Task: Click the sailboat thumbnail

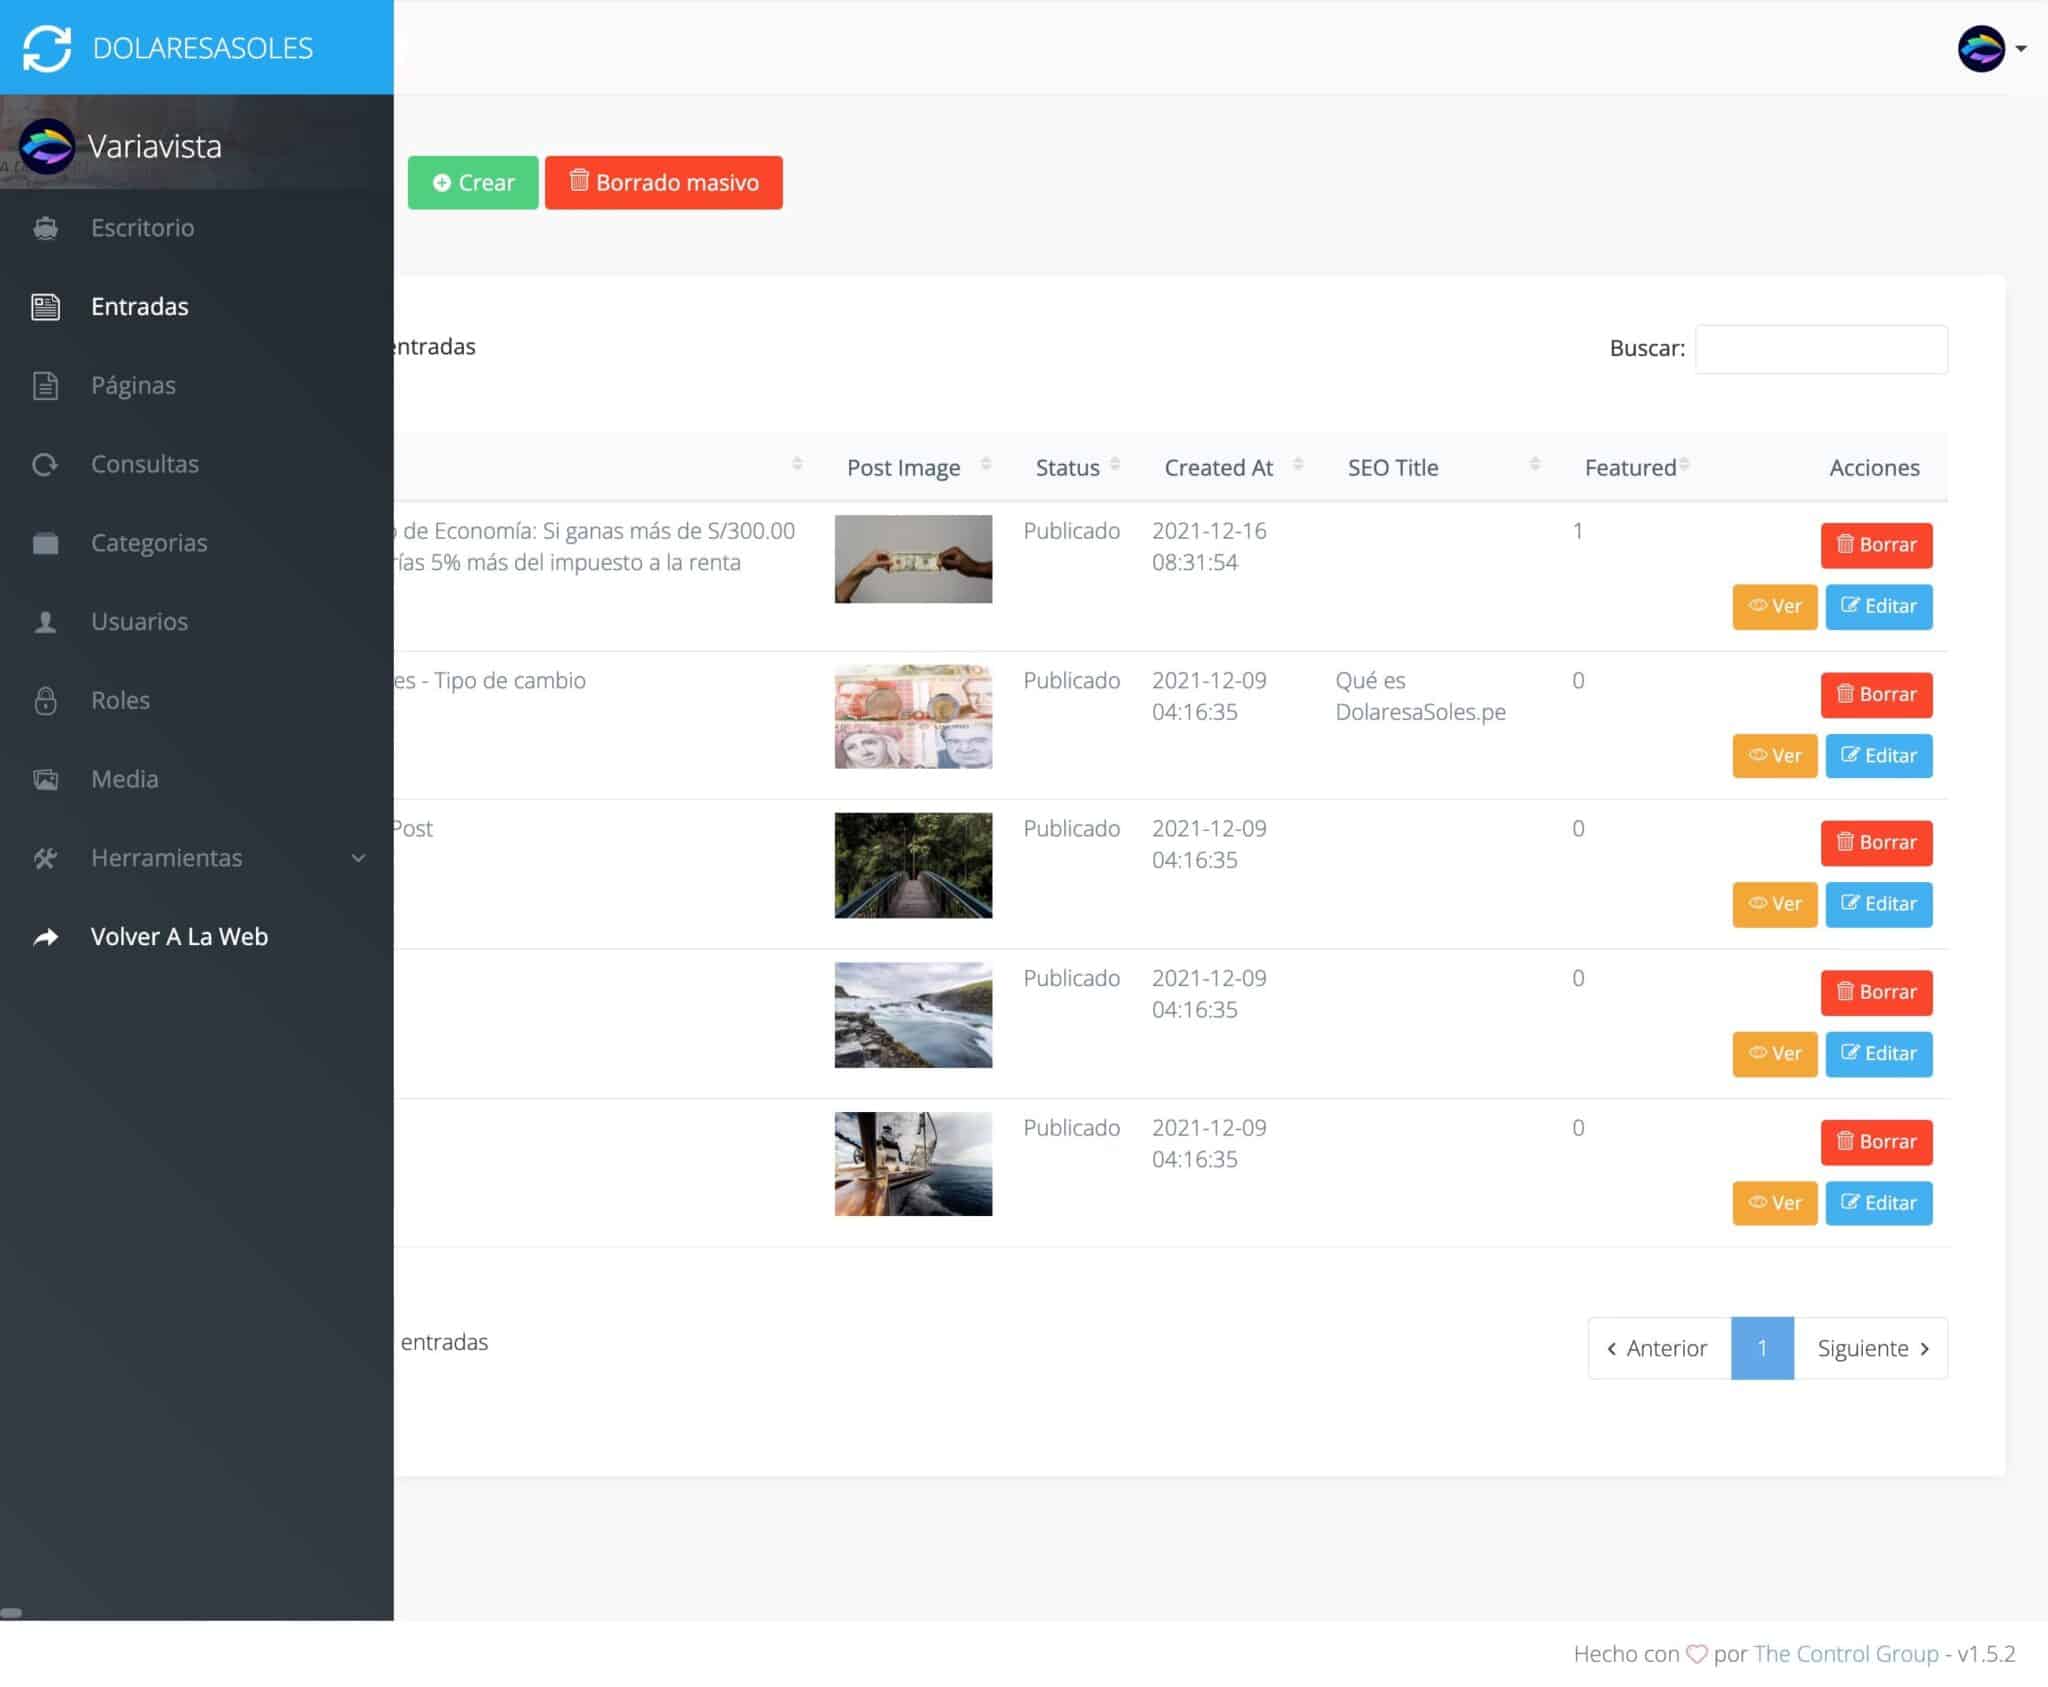Action: click(x=913, y=1164)
